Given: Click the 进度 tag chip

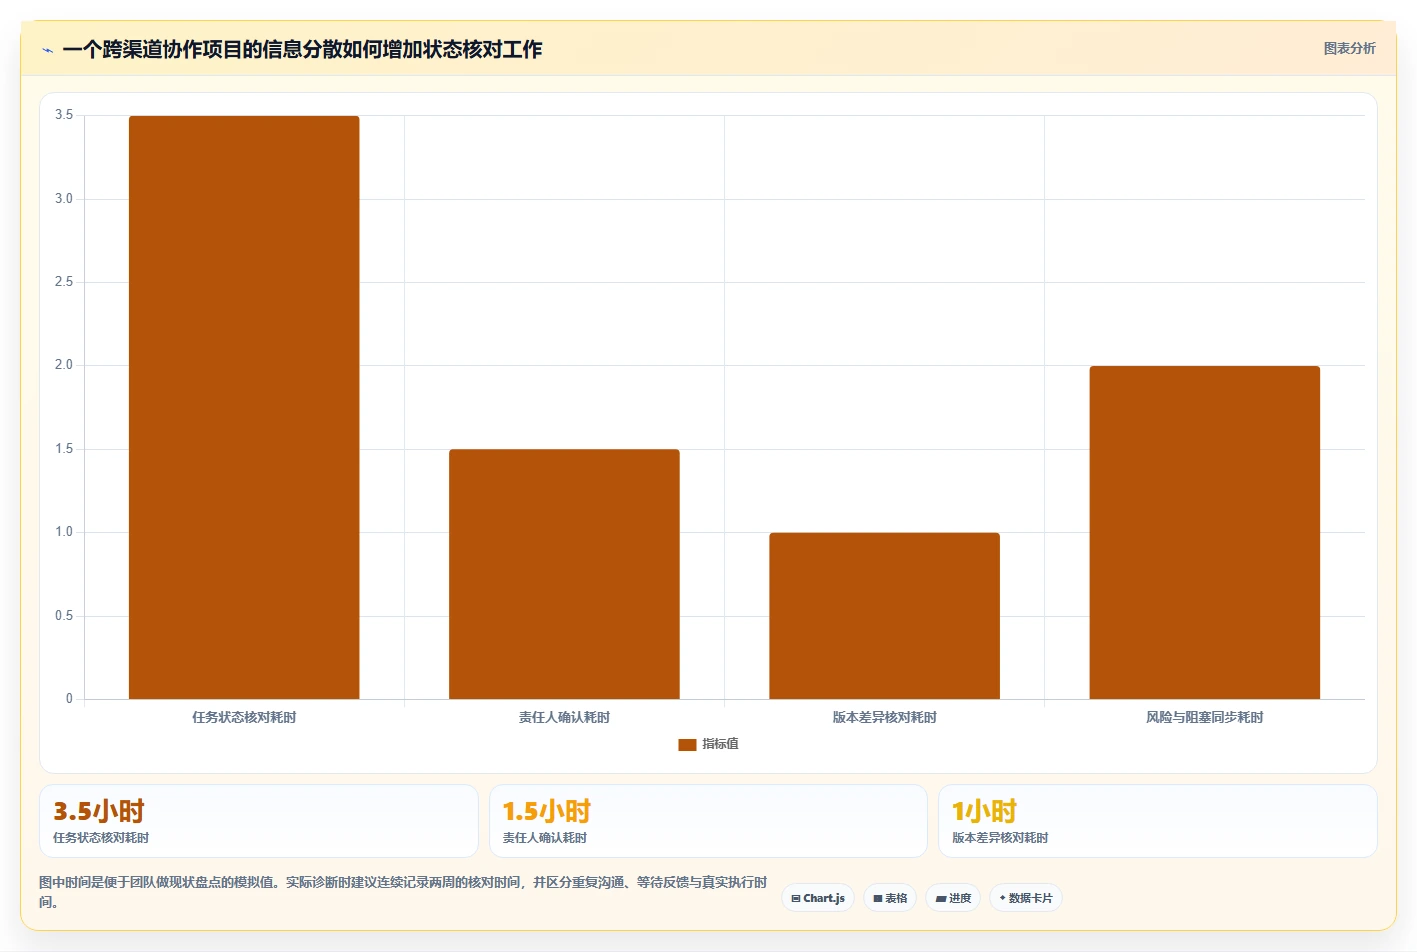Looking at the screenshot, I should coord(953,898).
